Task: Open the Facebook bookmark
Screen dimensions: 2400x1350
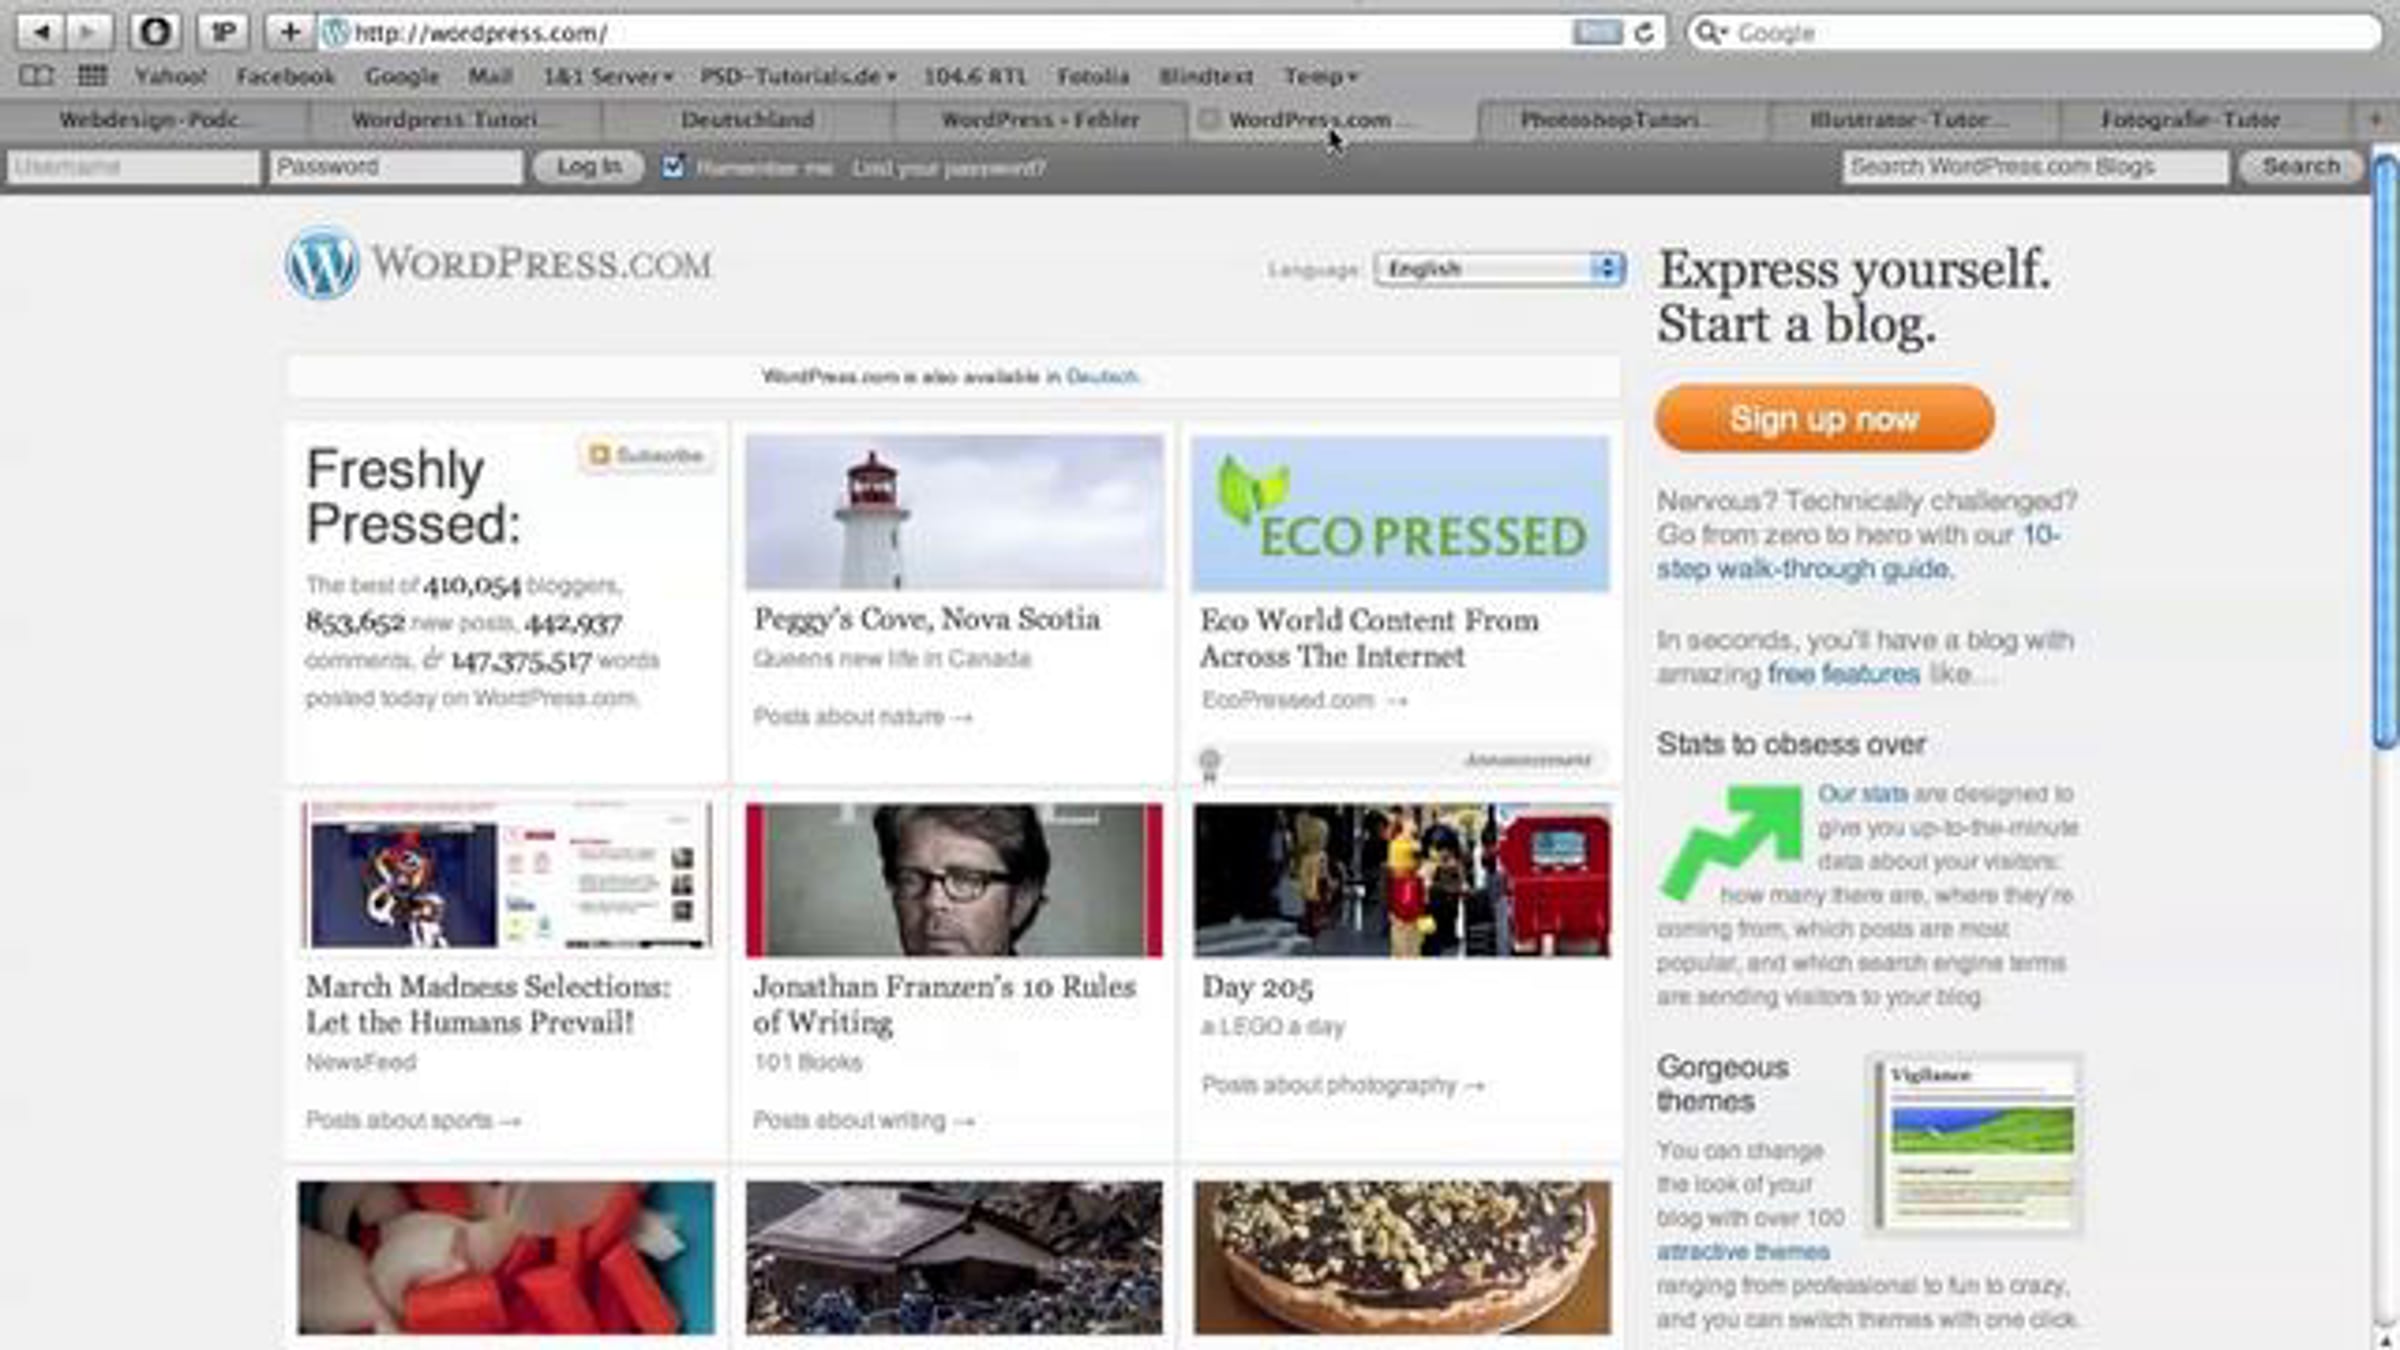Action: pyautogui.click(x=286, y=76)
